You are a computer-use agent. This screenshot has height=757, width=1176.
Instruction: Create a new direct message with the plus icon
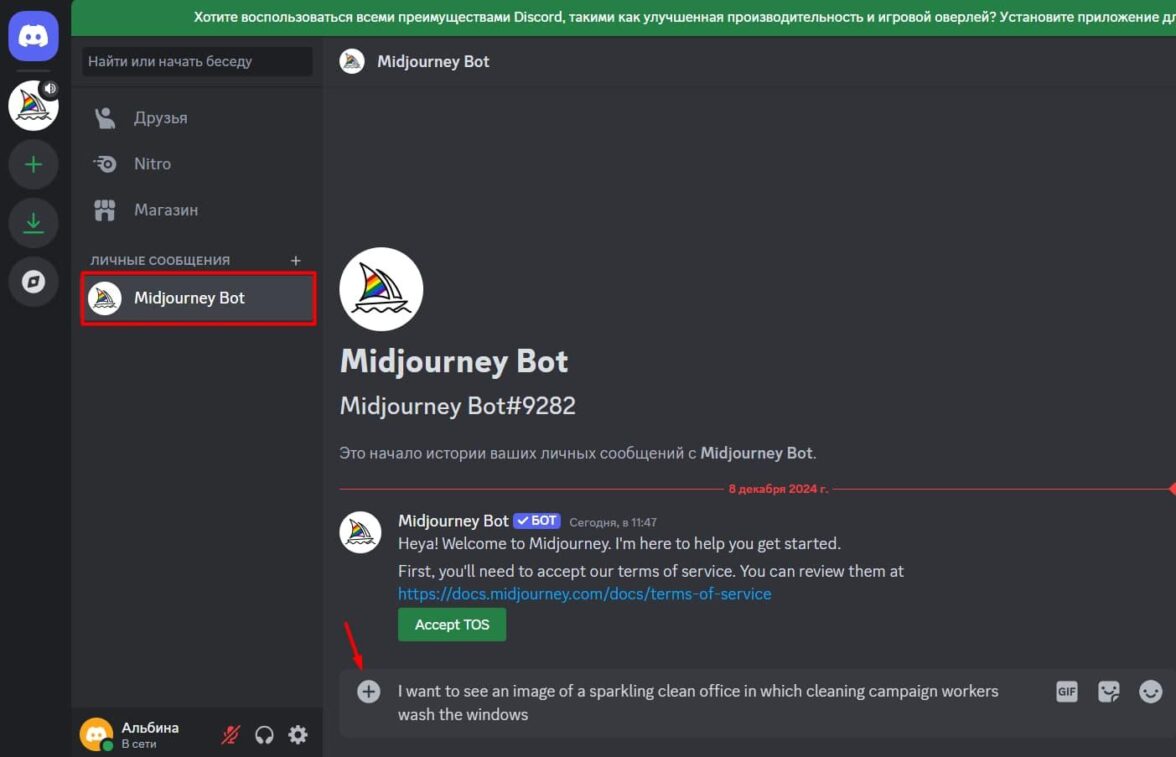pyautogui.click(x=296, y=260)
